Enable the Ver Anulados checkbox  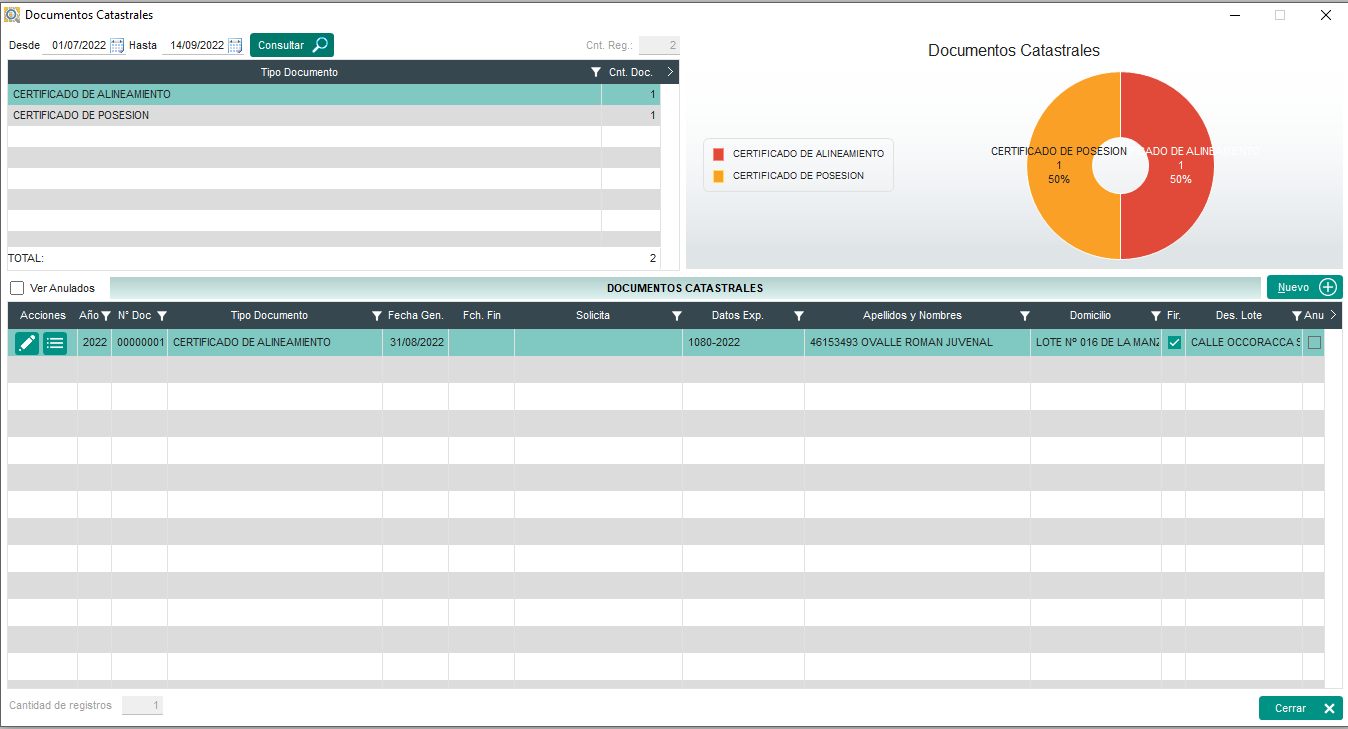17,288
